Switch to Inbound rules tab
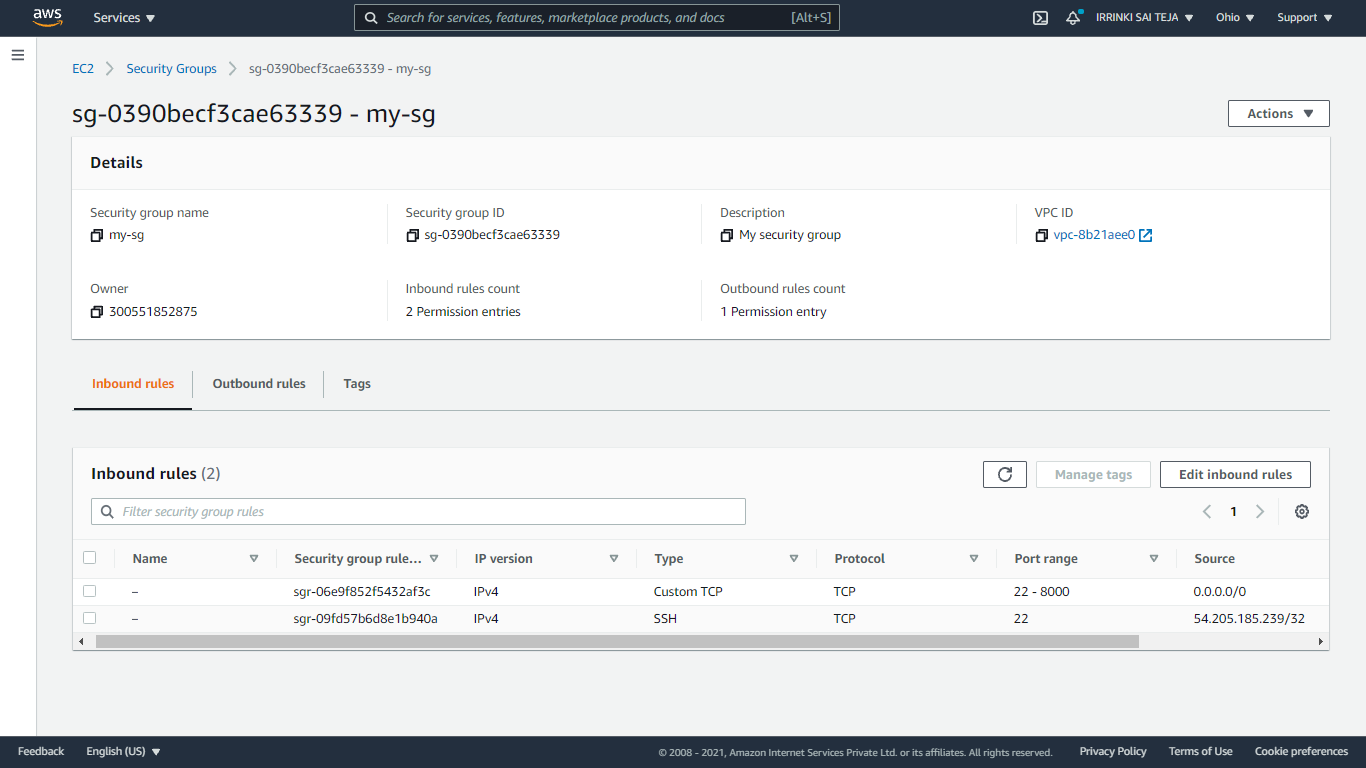The width and height of the screenshot is (1366, 768). 133,384
